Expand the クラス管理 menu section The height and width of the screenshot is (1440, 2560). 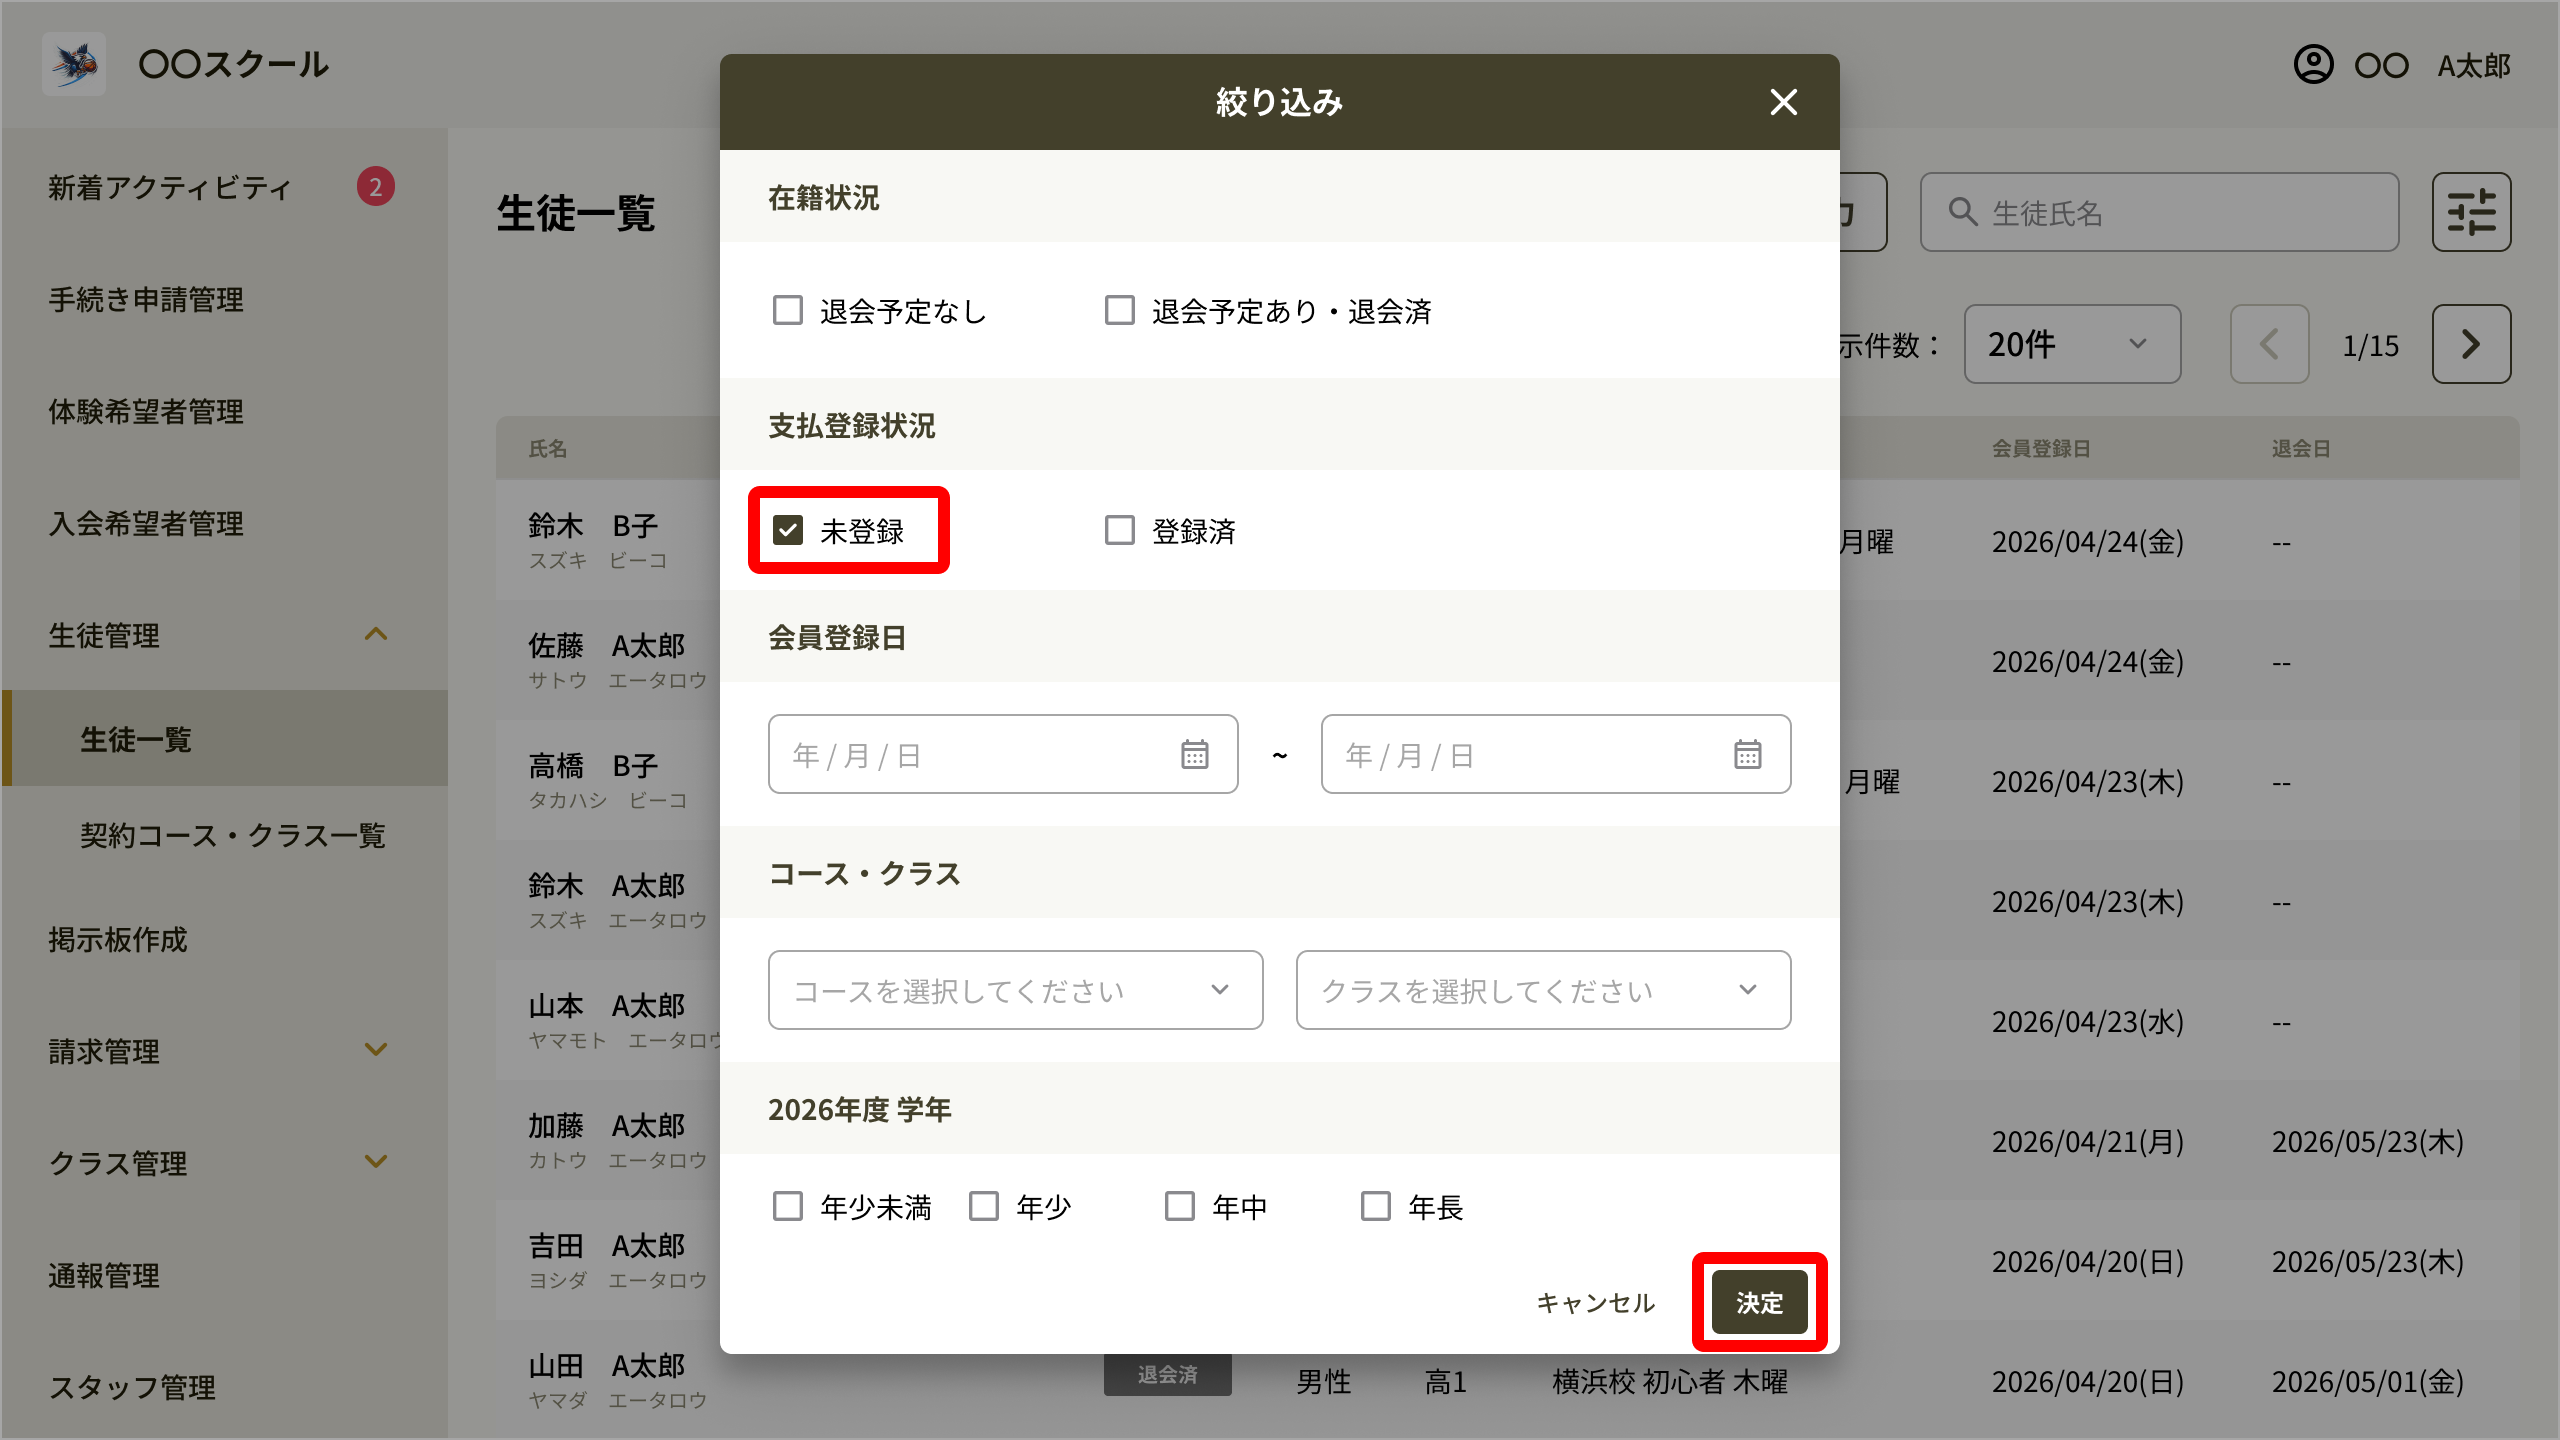[376, 1162]
